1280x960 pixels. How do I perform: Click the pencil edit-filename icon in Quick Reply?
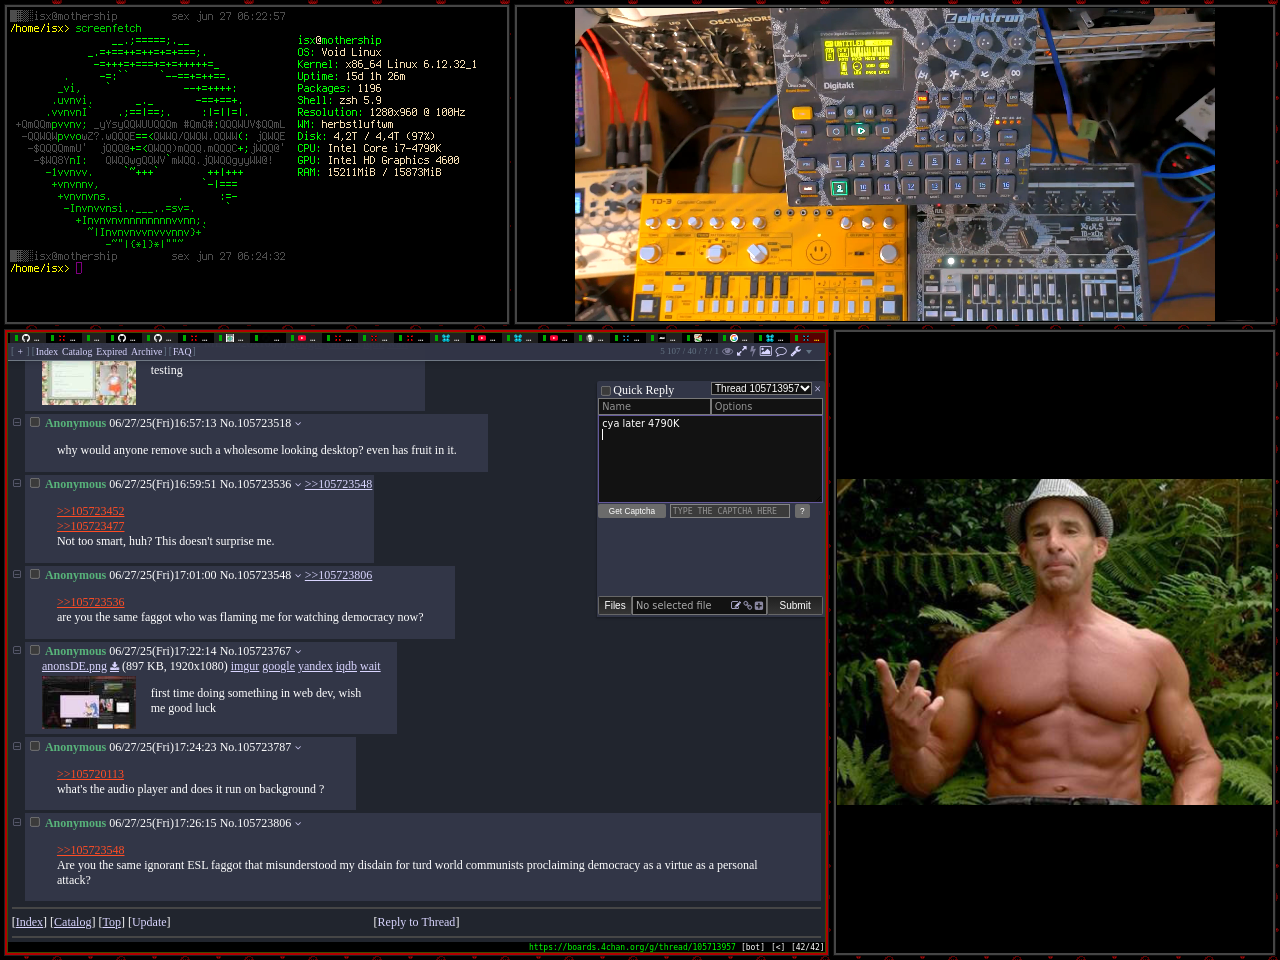pyautogui.click(x=736, y=606)
